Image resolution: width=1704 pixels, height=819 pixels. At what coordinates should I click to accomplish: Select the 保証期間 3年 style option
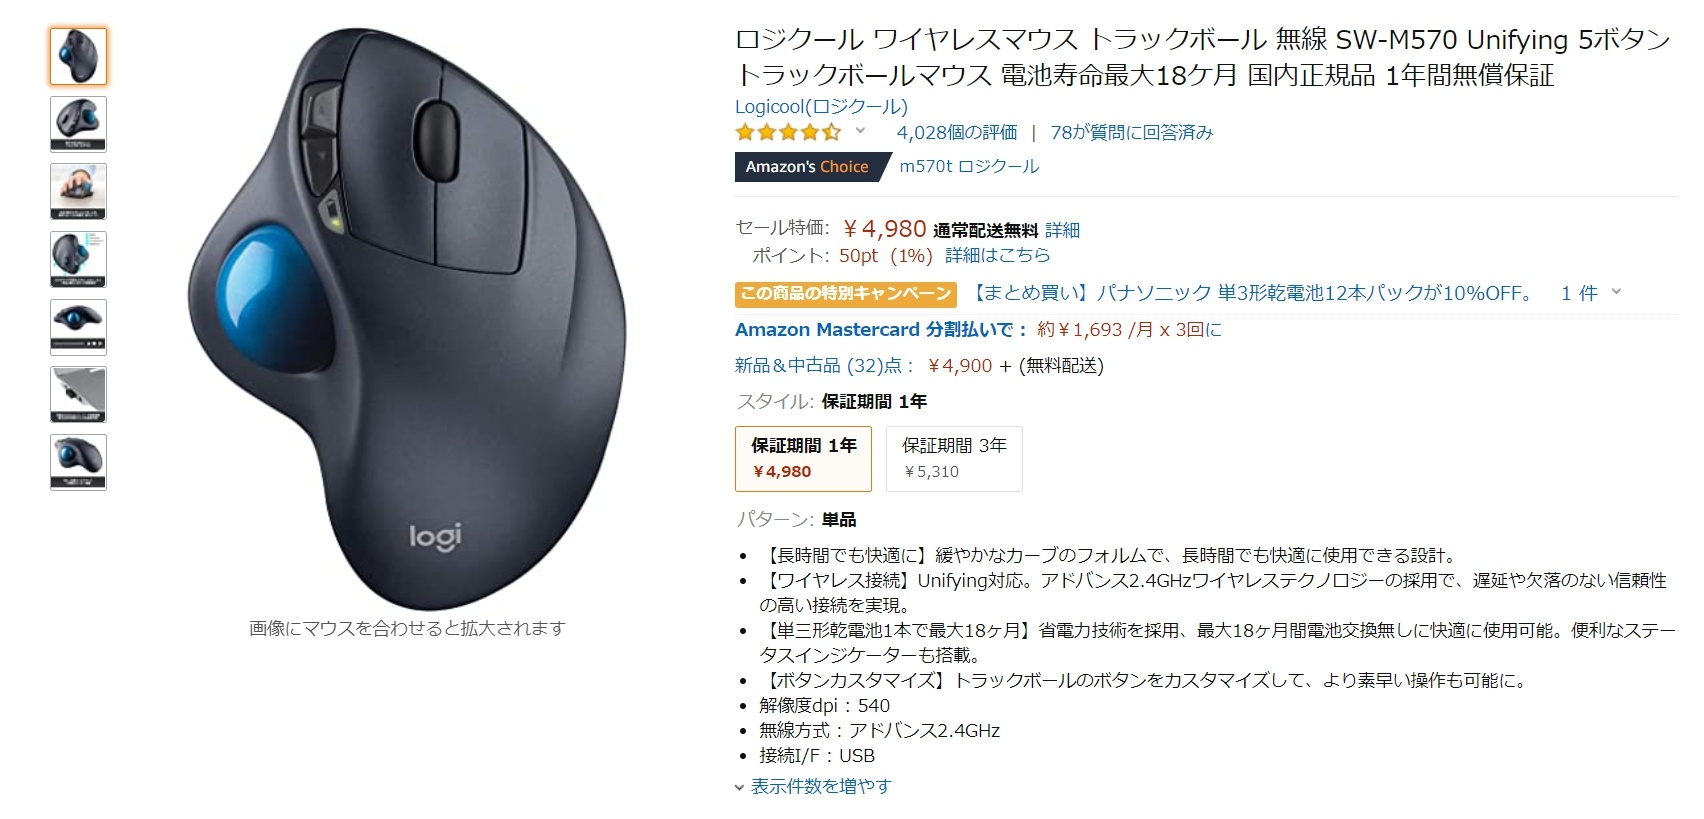[954, 459]
